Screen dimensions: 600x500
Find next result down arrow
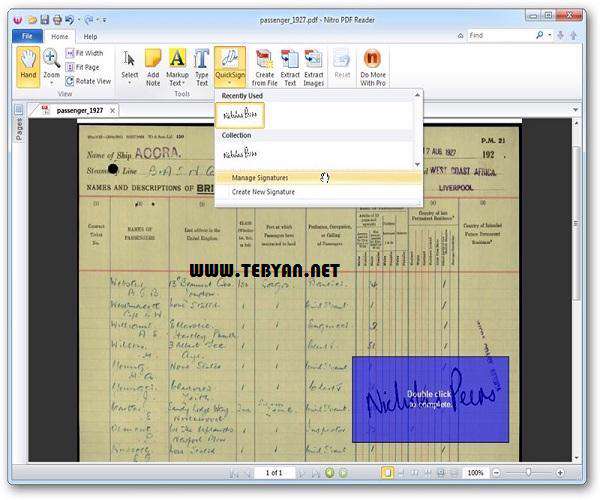point(561,35)
